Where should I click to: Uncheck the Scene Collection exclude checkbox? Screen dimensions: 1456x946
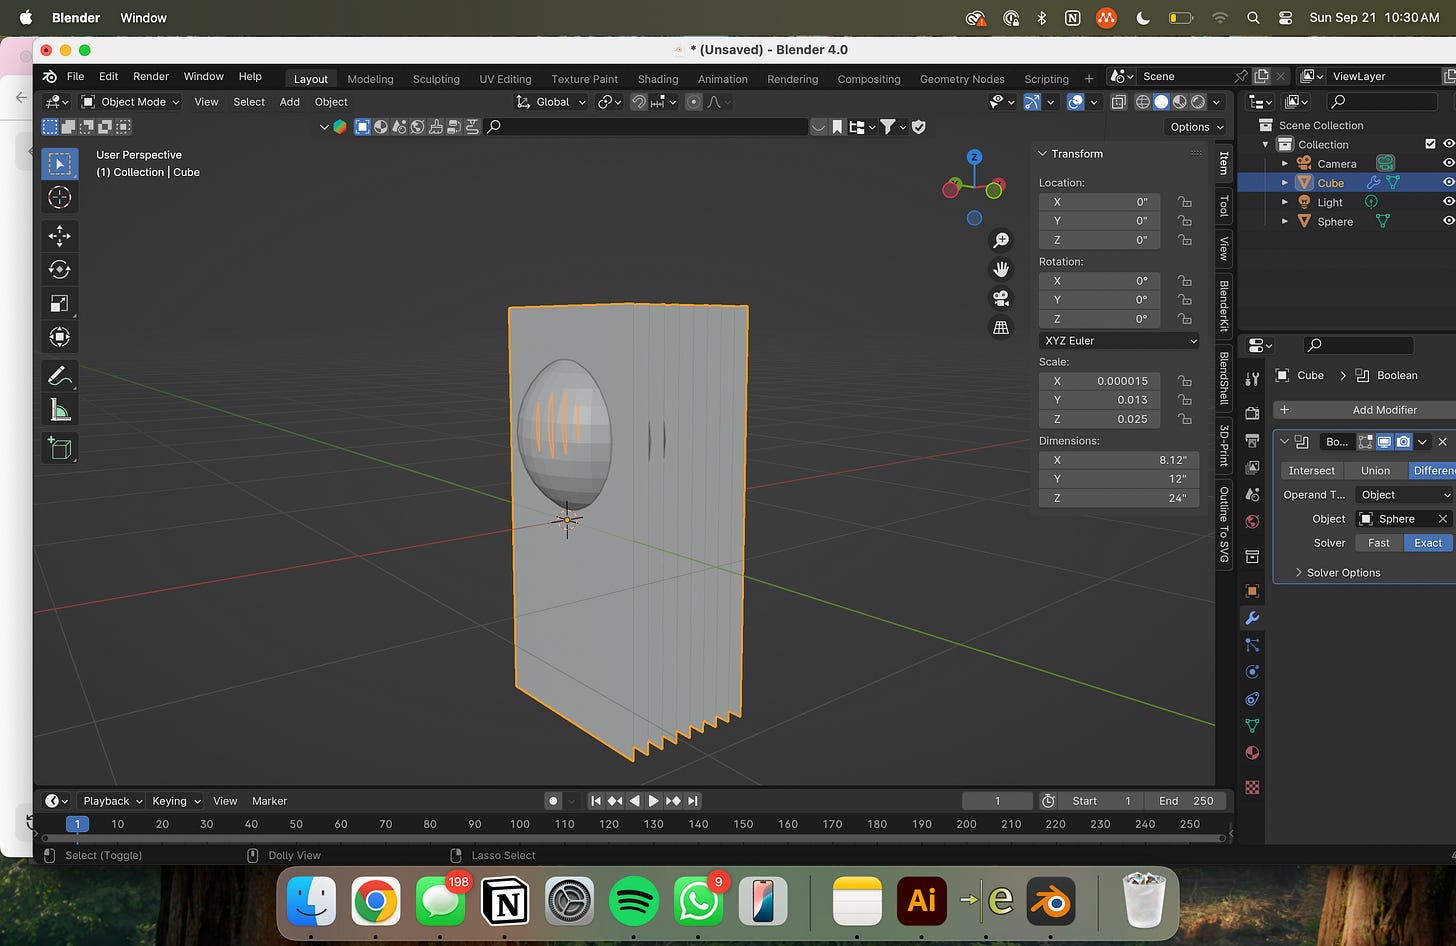click(1430, 144)
